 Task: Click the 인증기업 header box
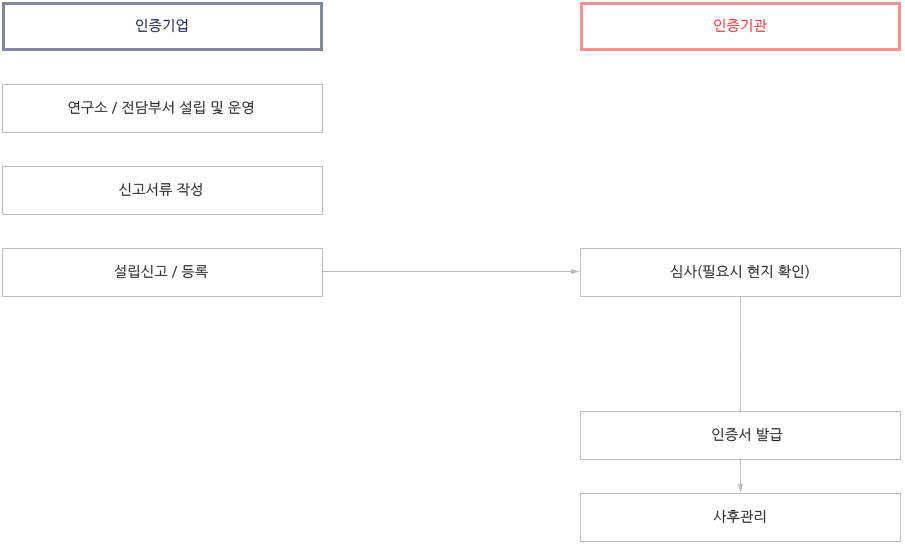point(162,27)
